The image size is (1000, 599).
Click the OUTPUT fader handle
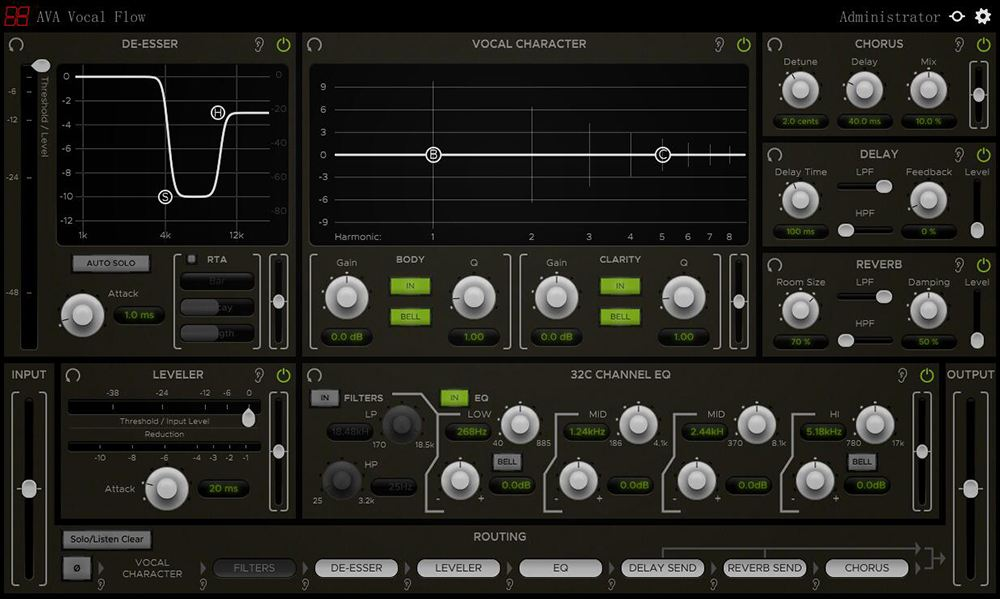[970, 489]
